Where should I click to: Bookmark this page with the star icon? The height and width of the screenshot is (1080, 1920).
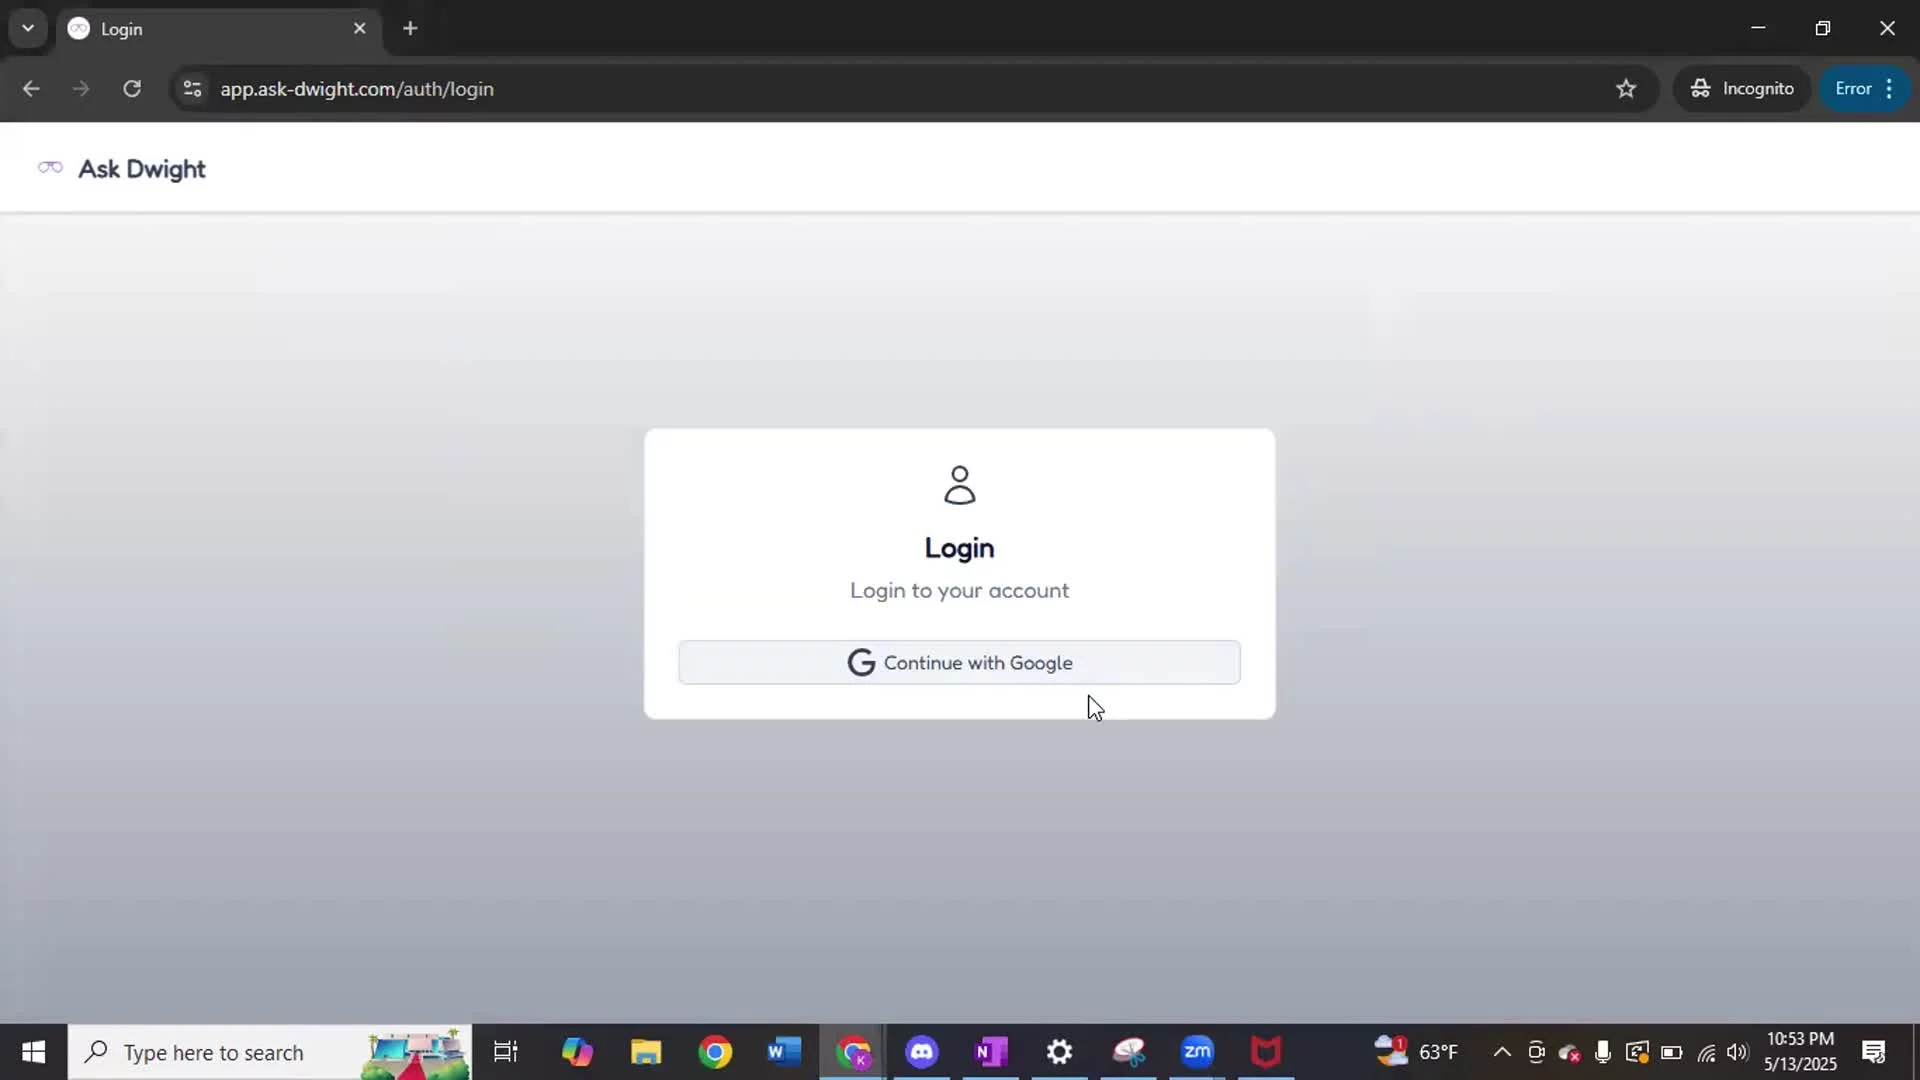[x=1626, y=89]
